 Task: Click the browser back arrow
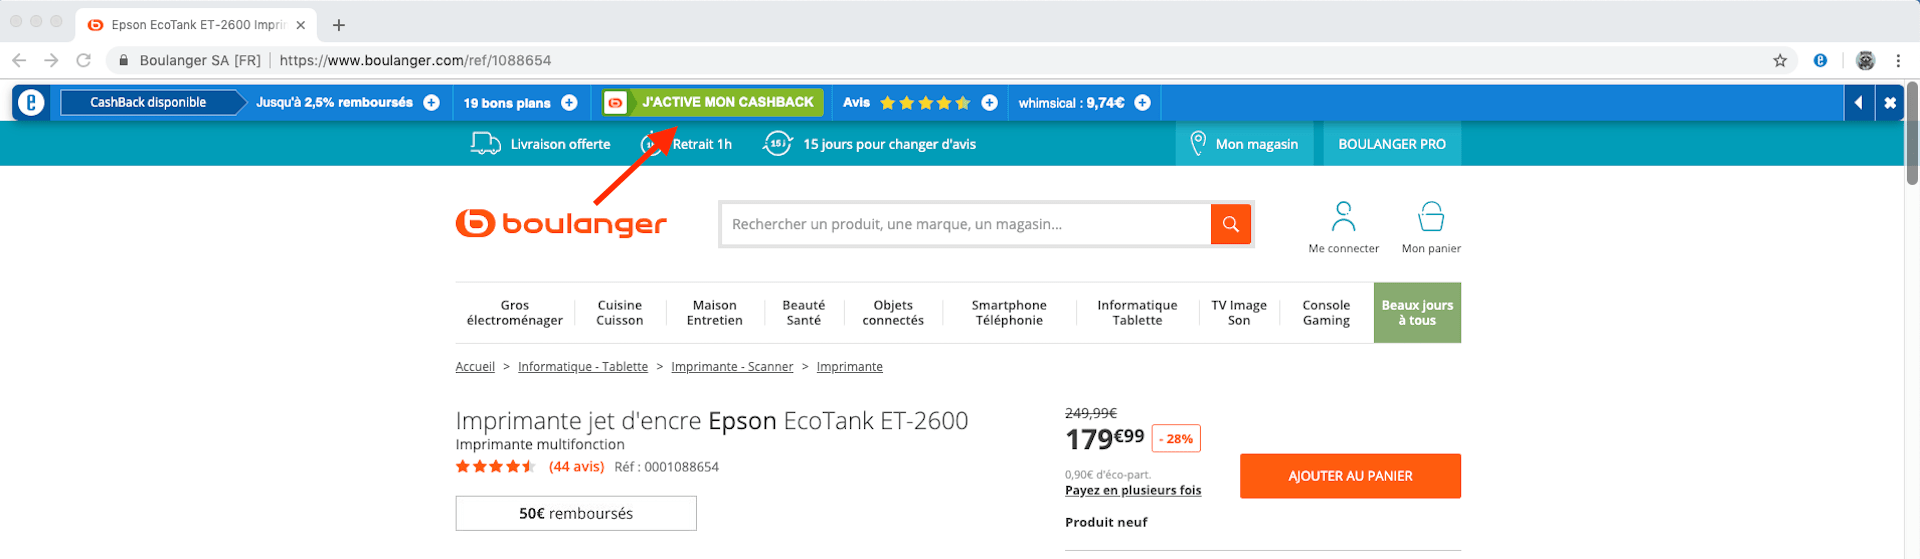(x=19, y=60)
